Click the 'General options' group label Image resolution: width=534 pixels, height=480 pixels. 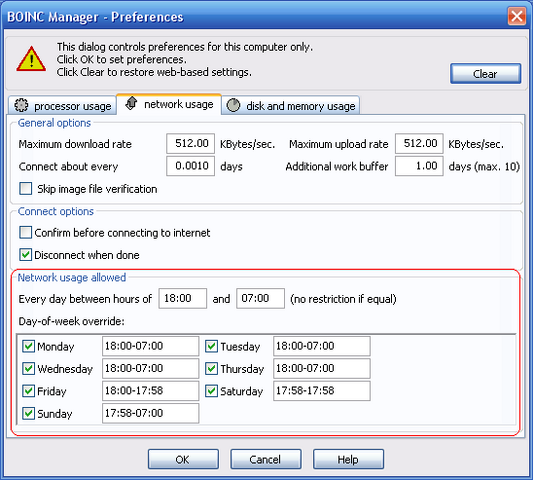(54, 123)
